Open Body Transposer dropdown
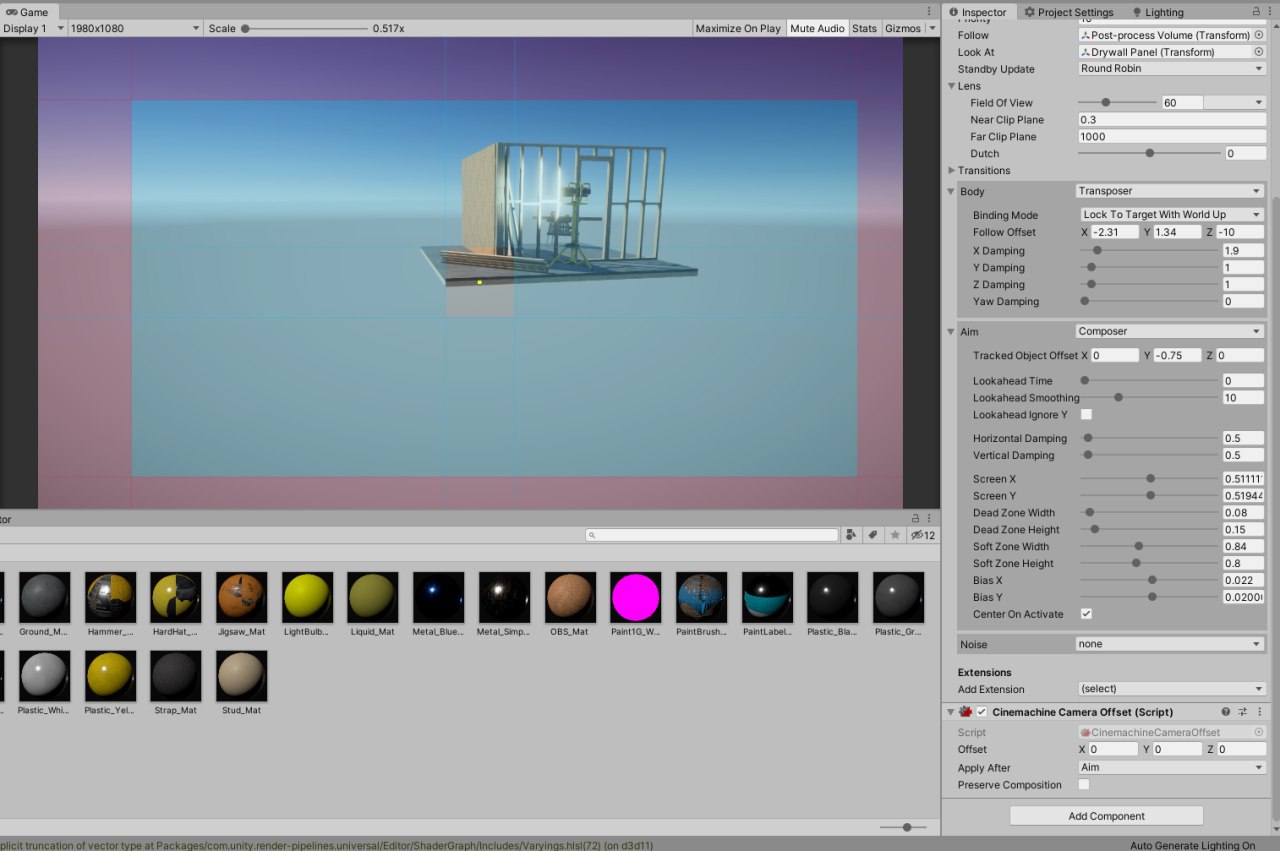Viewport: 1280px width, 851px height. (x=1170, y=191)
